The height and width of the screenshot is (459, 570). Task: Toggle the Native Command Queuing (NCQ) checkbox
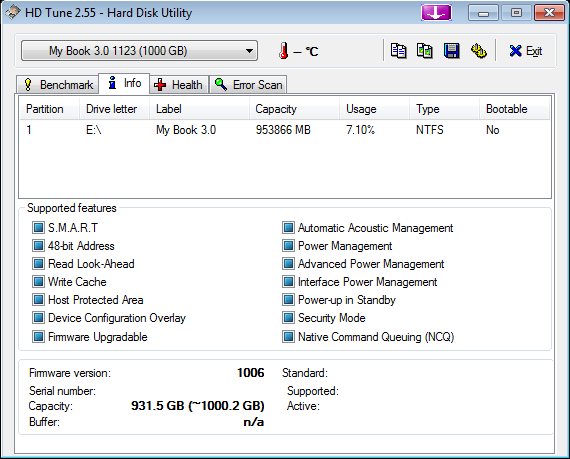click(288, 337)
